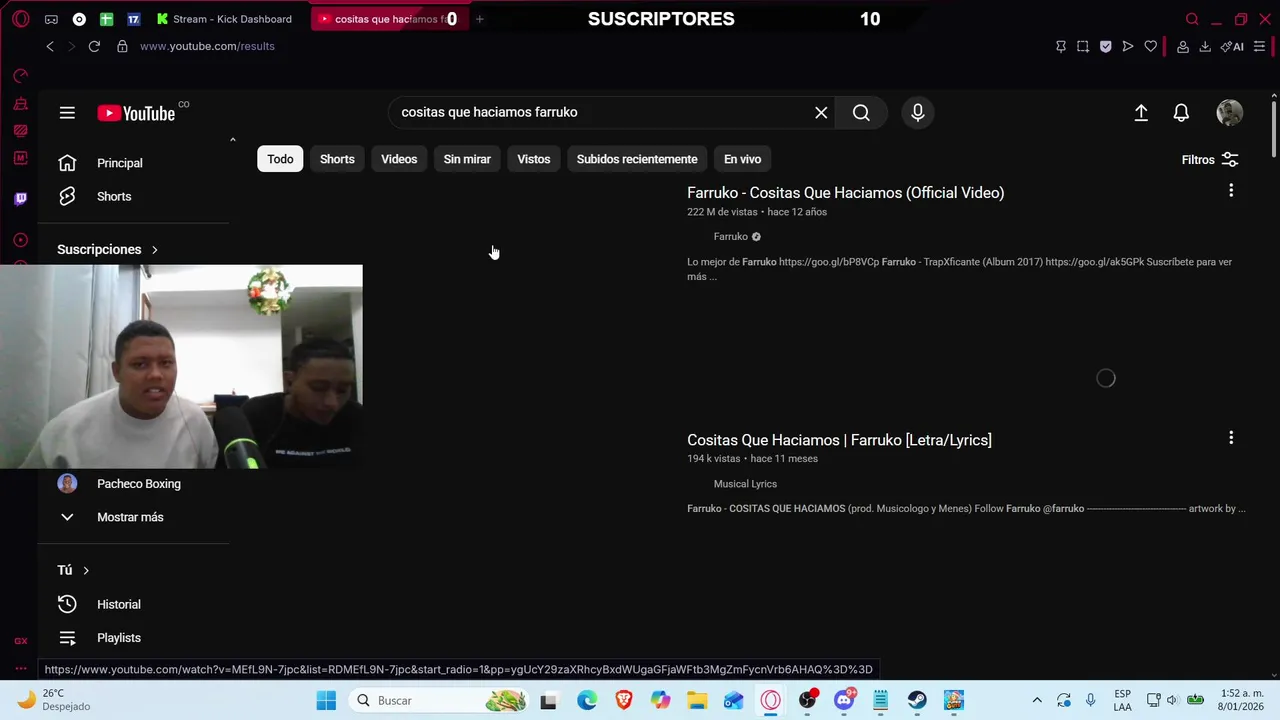Open the YouTube hamburger guide menu
This screenshot has width=1280, height=720.
point(67,113)
